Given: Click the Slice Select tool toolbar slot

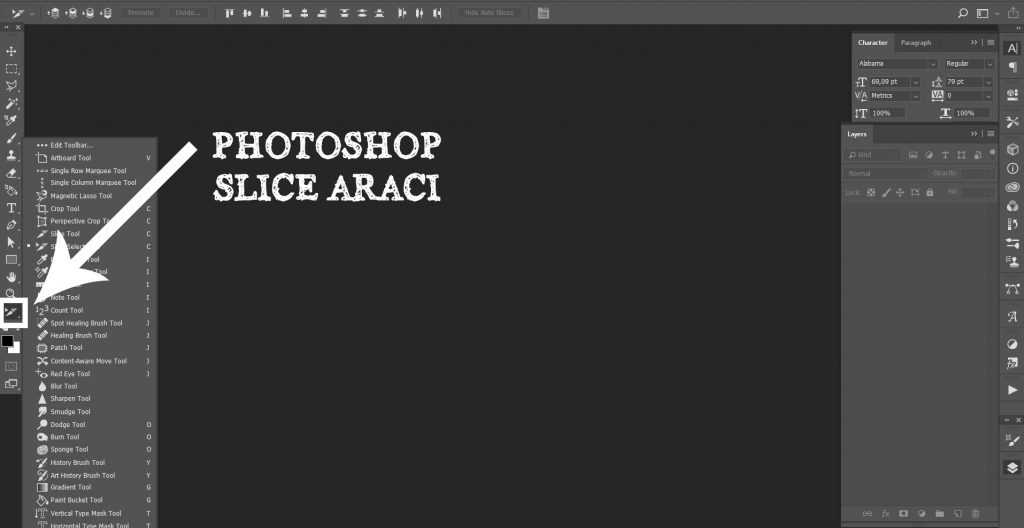Looking at the screenshot, I should [13, 313].
